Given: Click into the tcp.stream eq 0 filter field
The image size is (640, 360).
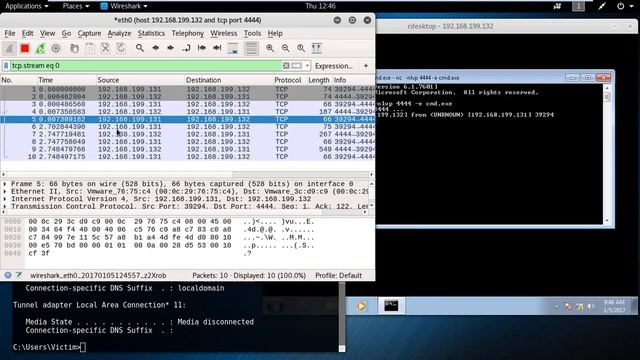Looking at the screenshot, I should [145, 66].
